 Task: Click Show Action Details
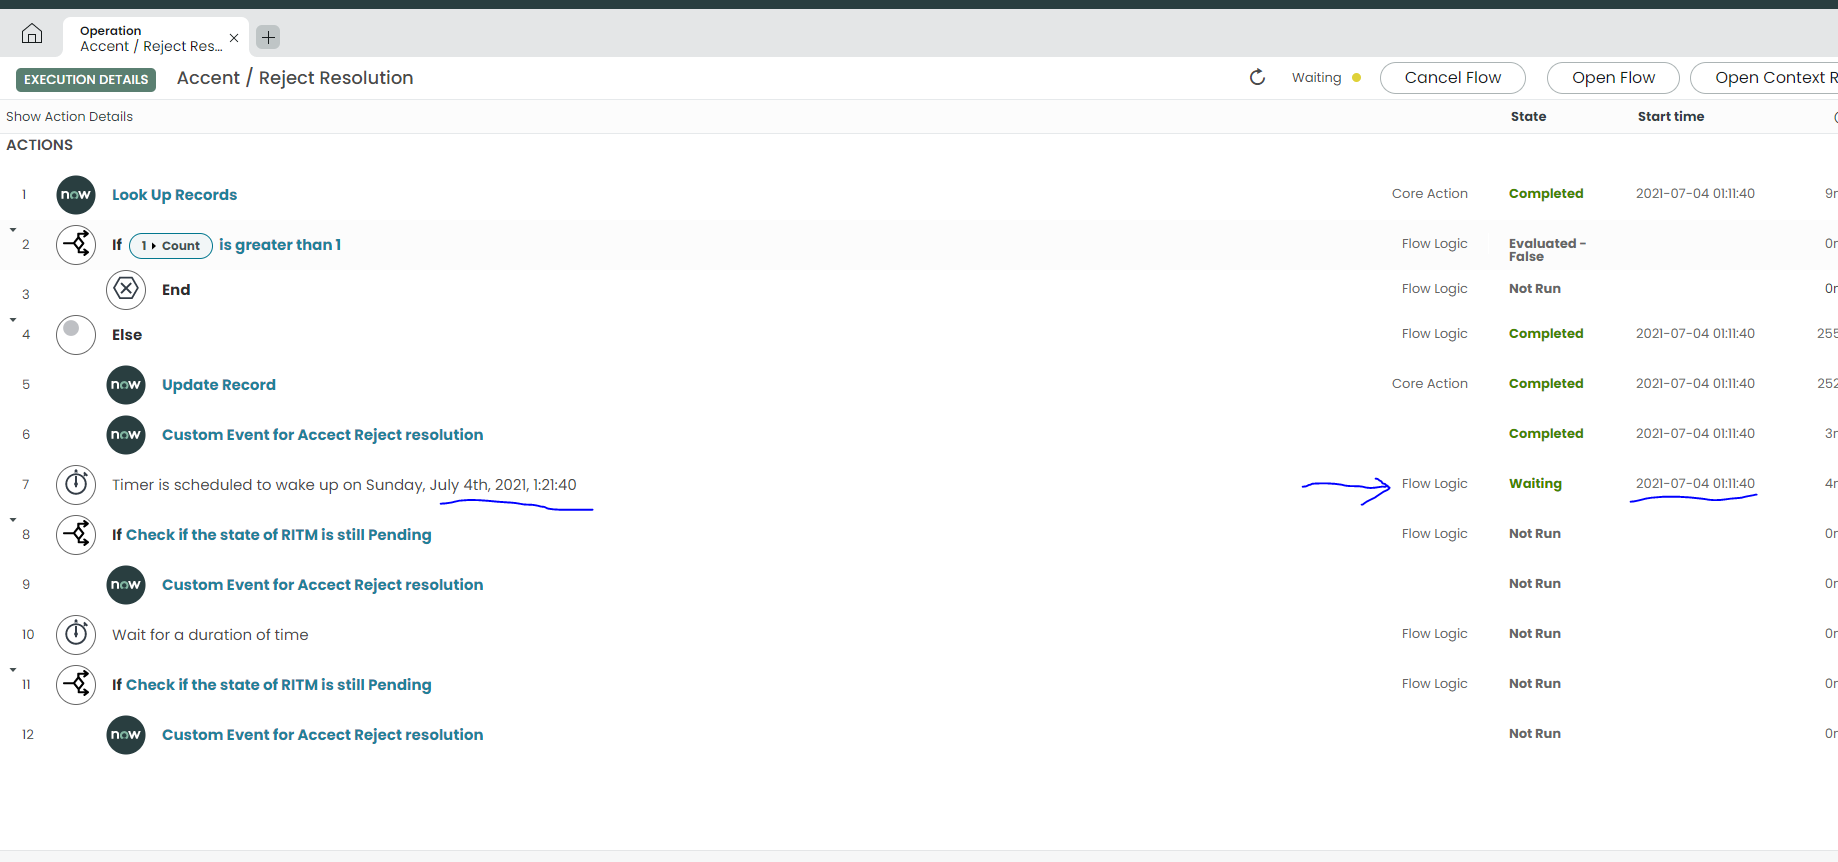(69, 117)
